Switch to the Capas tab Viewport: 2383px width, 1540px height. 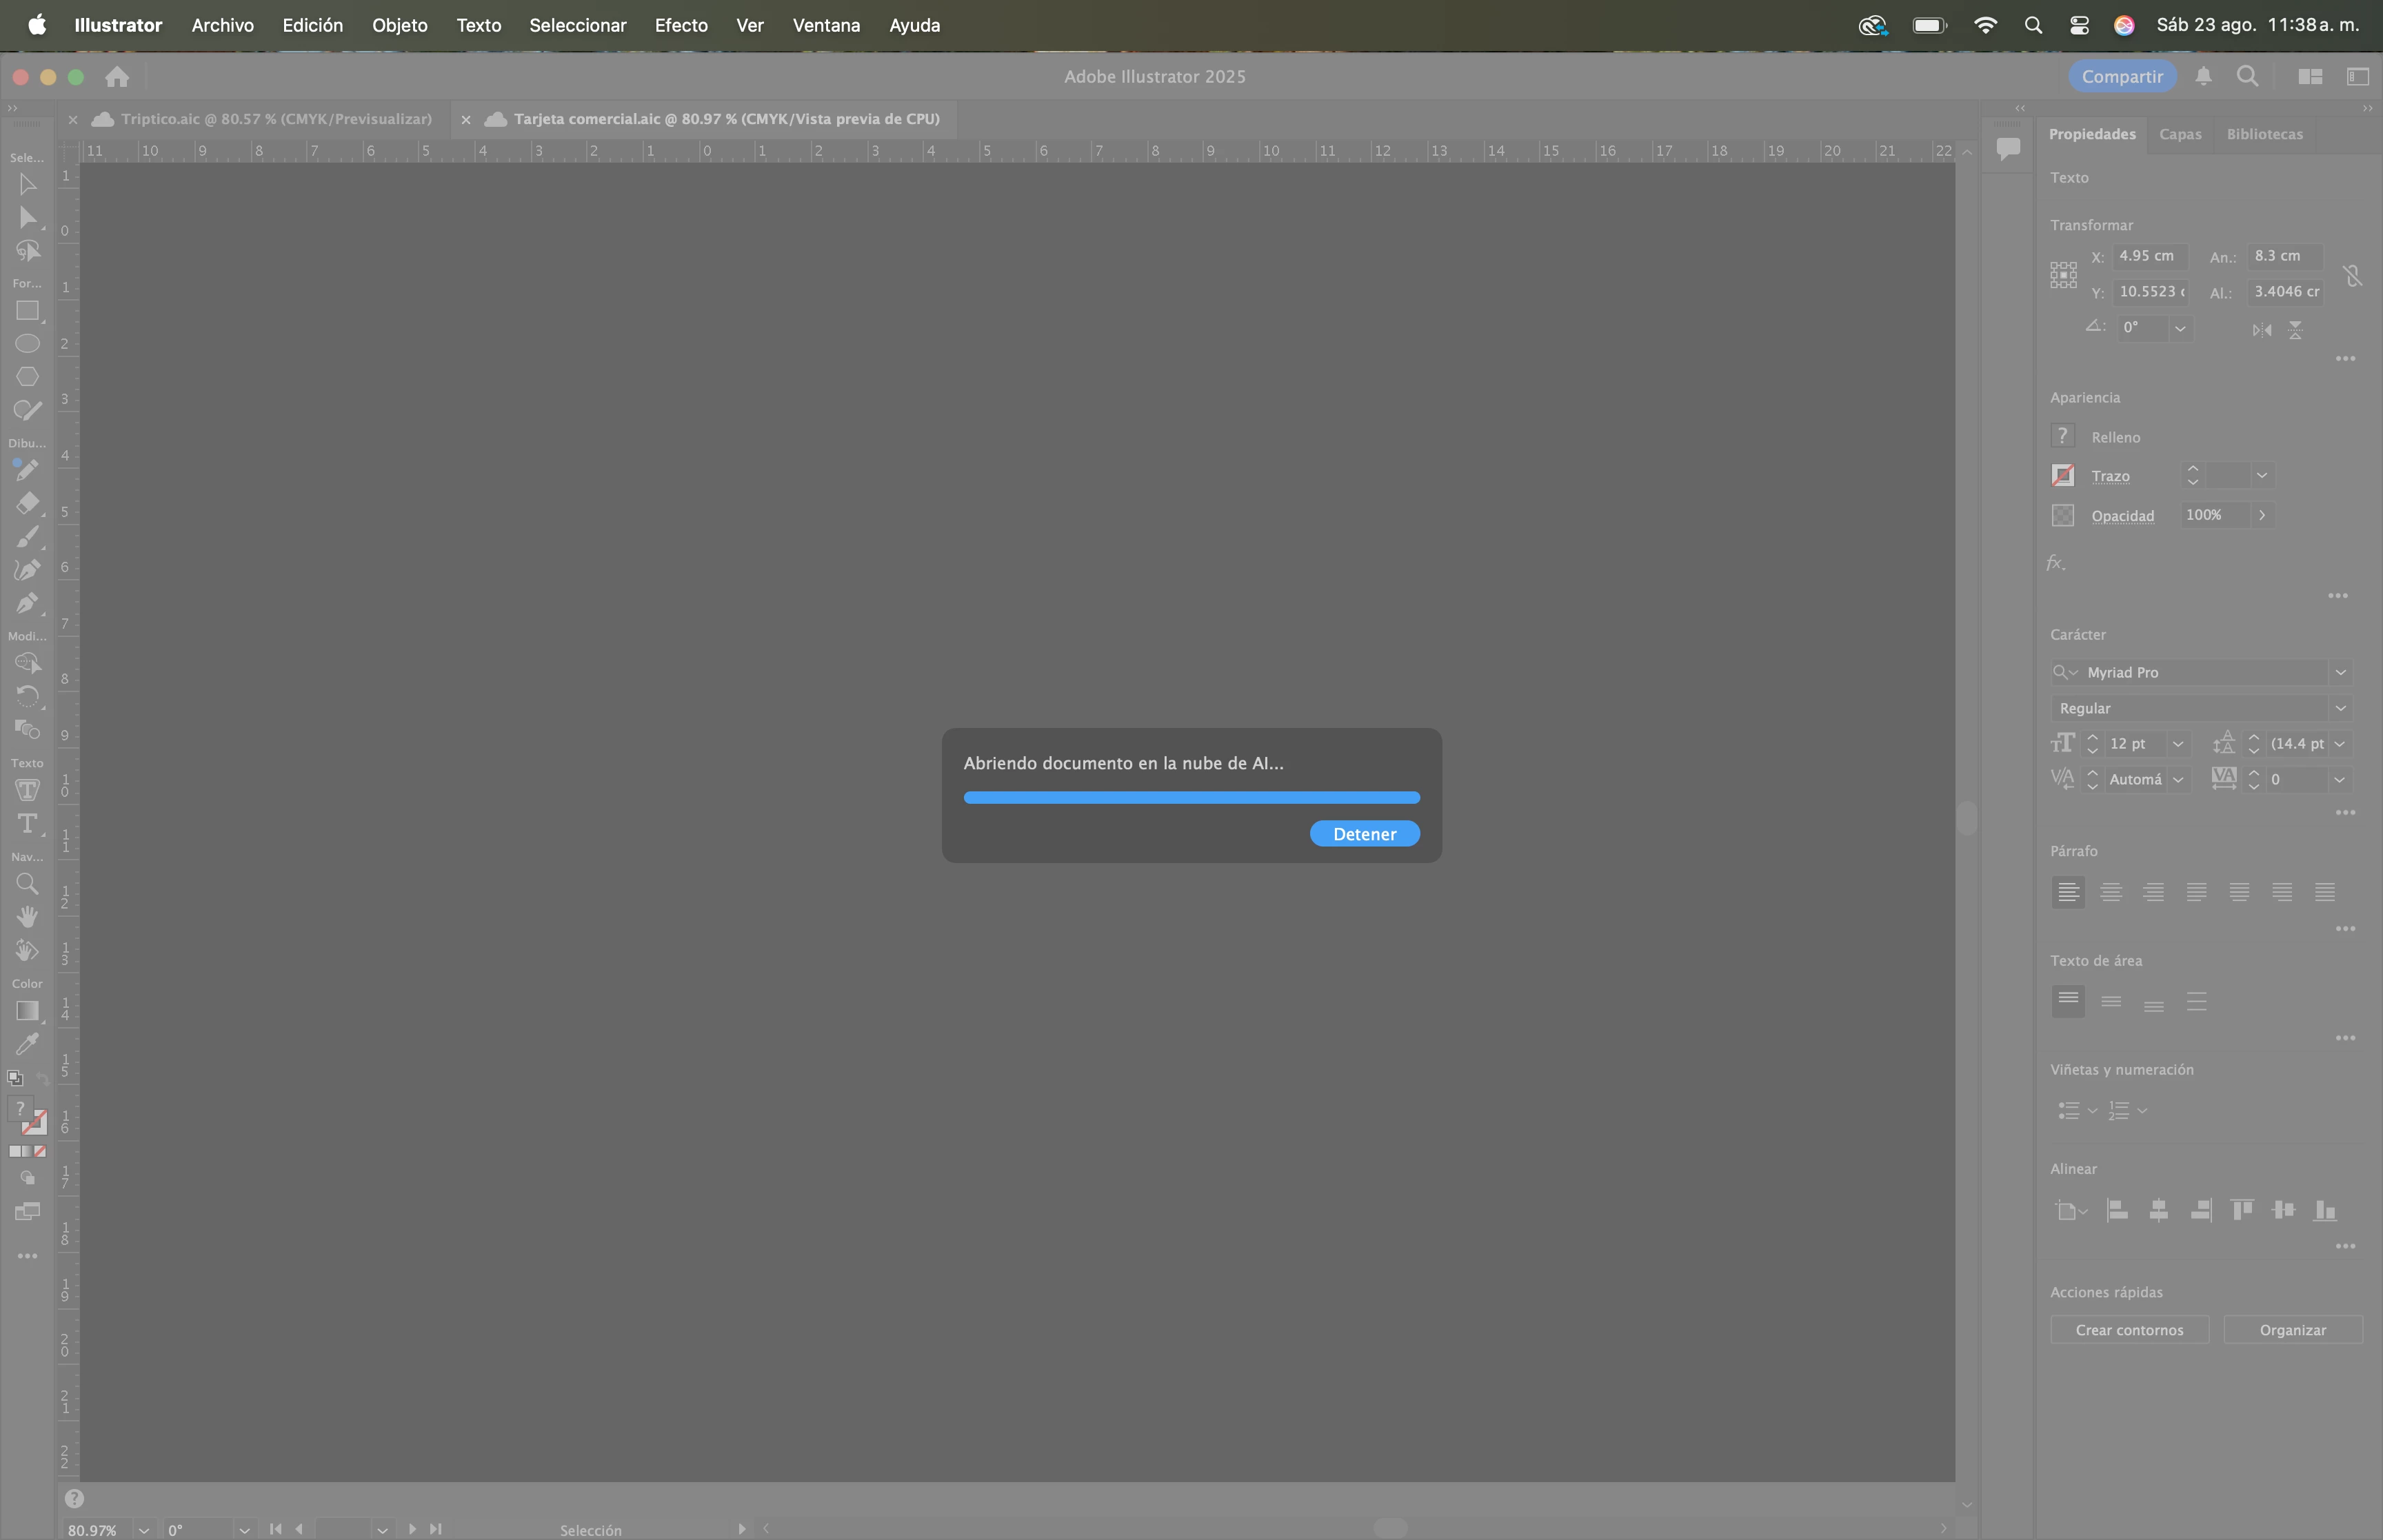coord(2180,134)
